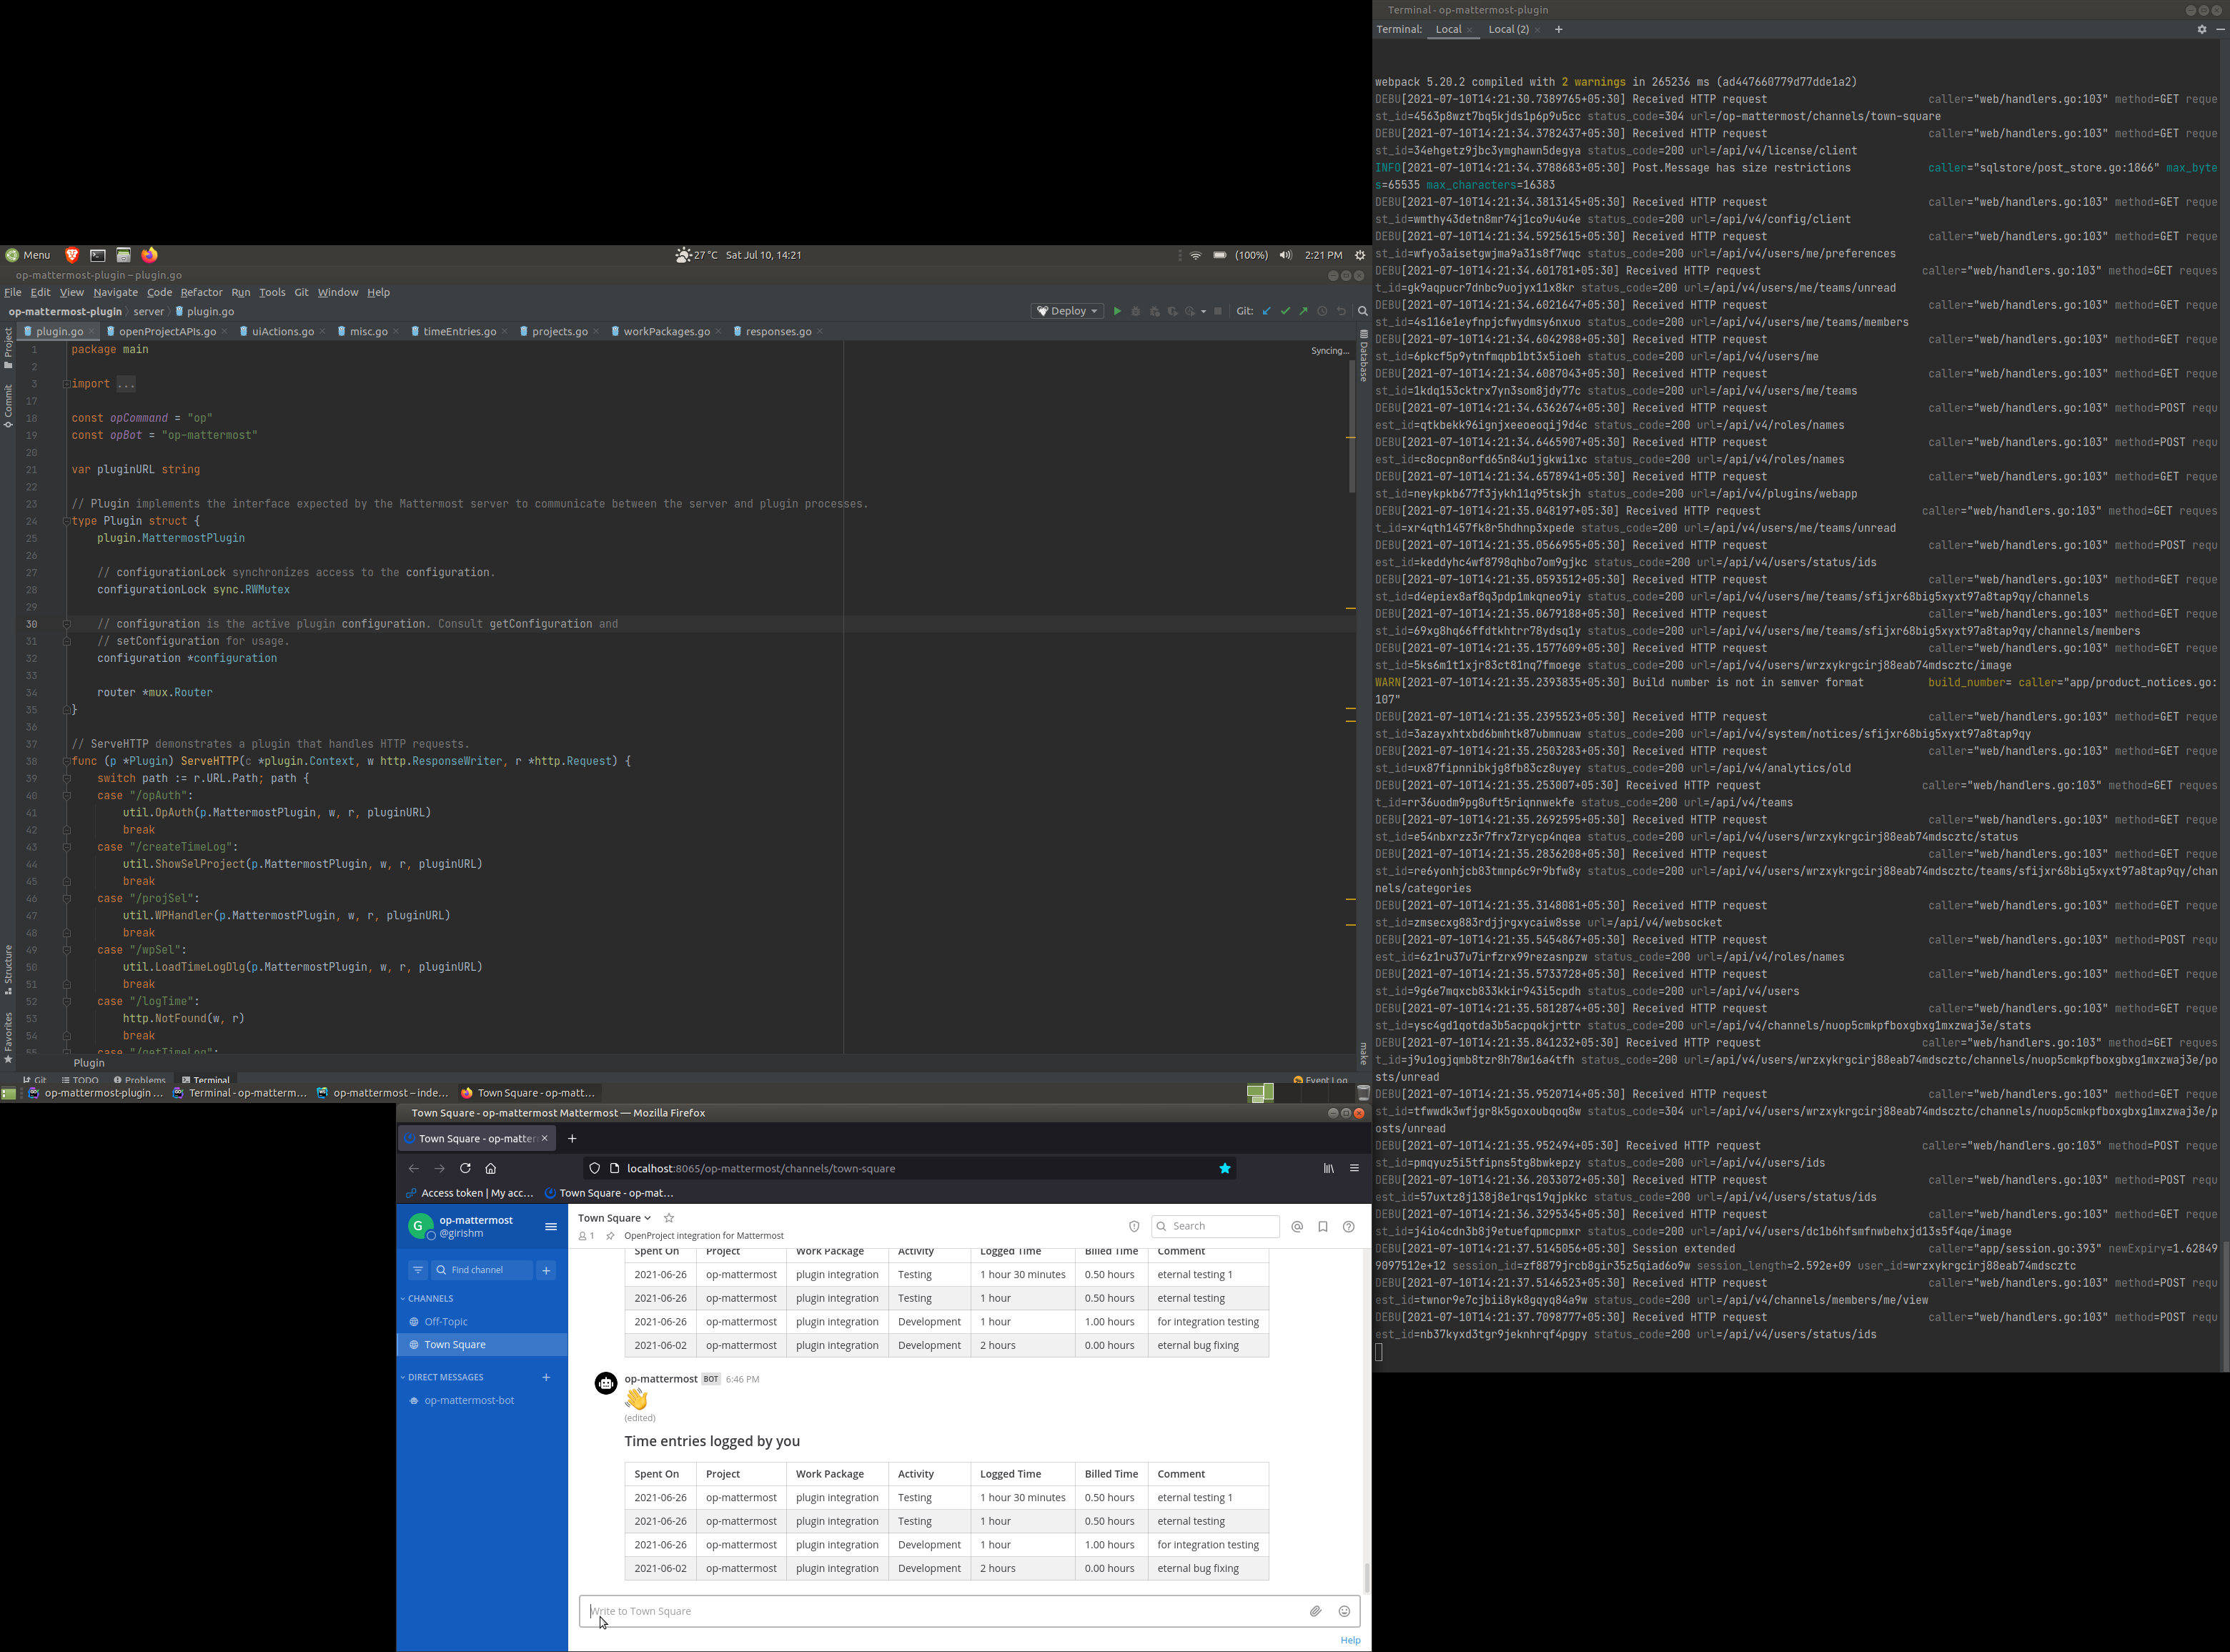Click Firefox URL address bar
The width and height of the screenshot is (2230, 1652).
tap(910, 1168)
